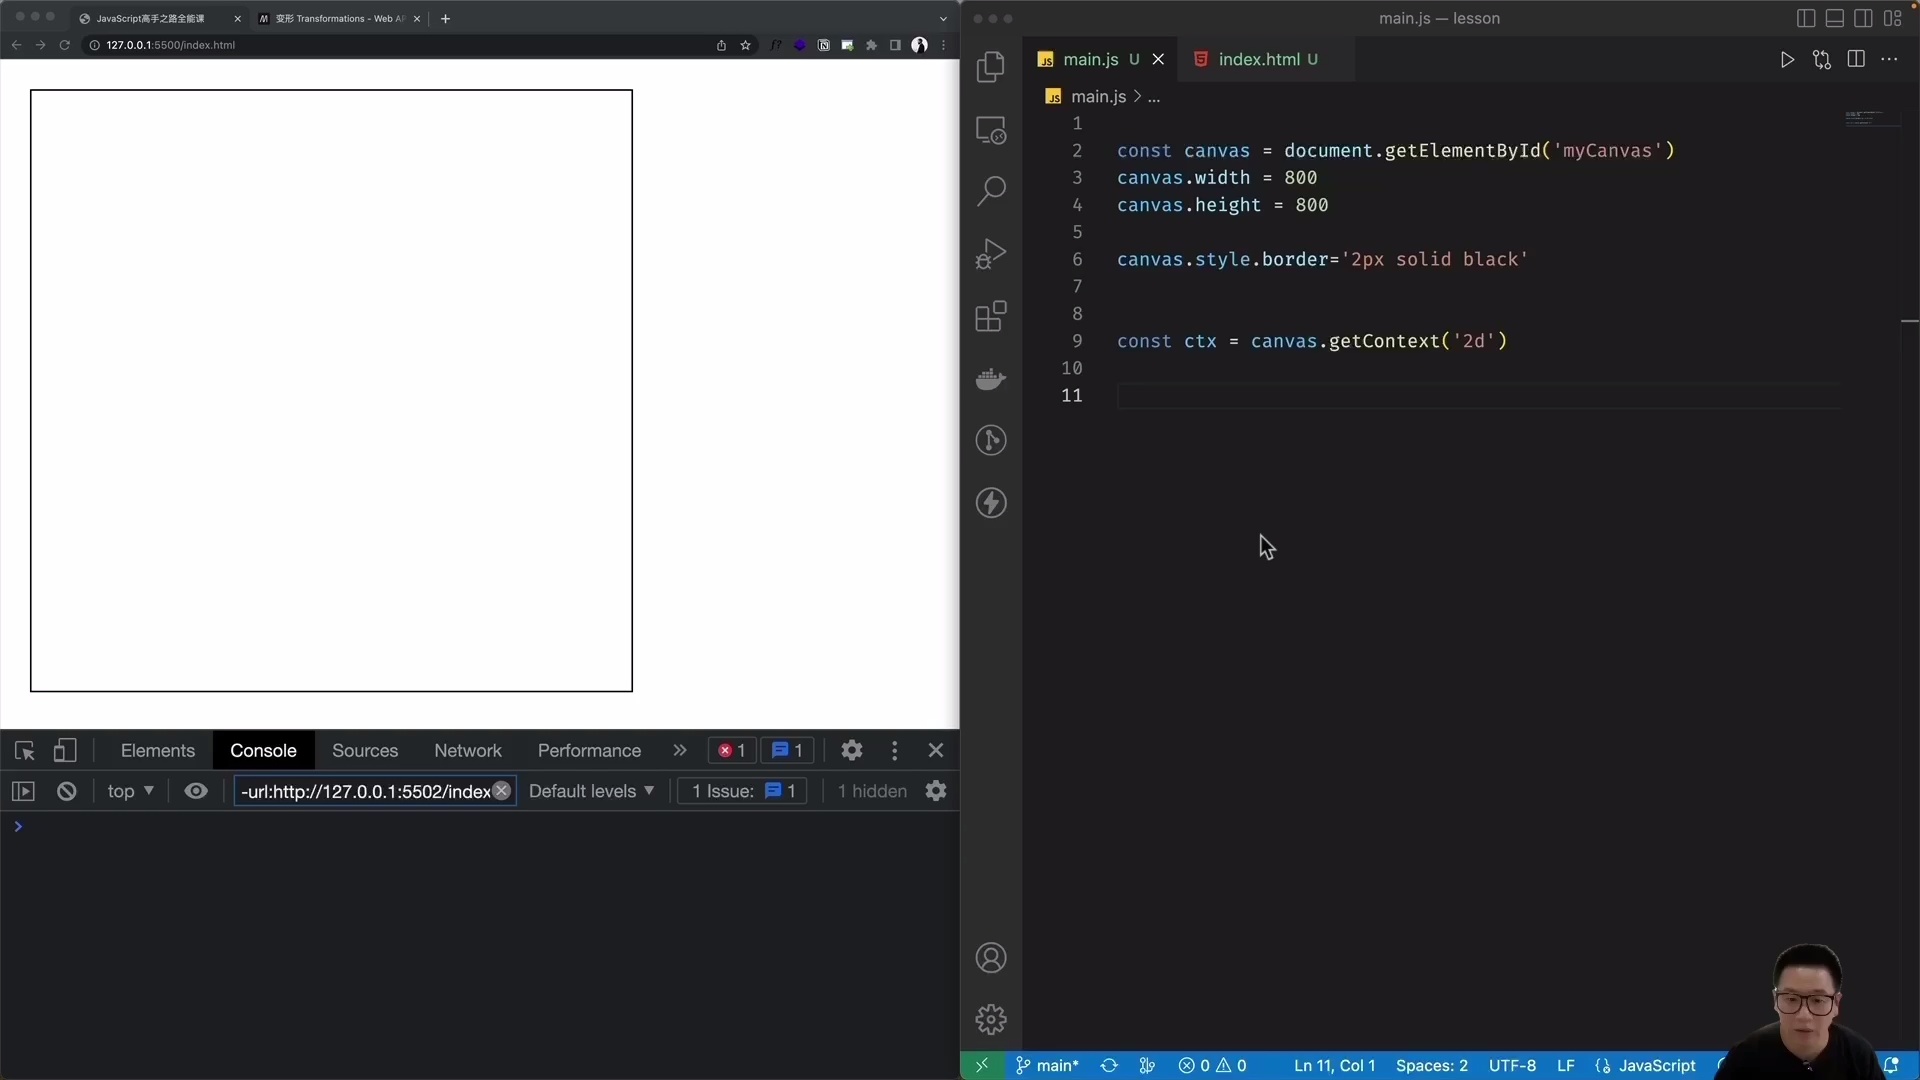Open hidden DevTools panels via the chevron
The width and height of the screenshot is (1920, 1080).
[680, 750]
